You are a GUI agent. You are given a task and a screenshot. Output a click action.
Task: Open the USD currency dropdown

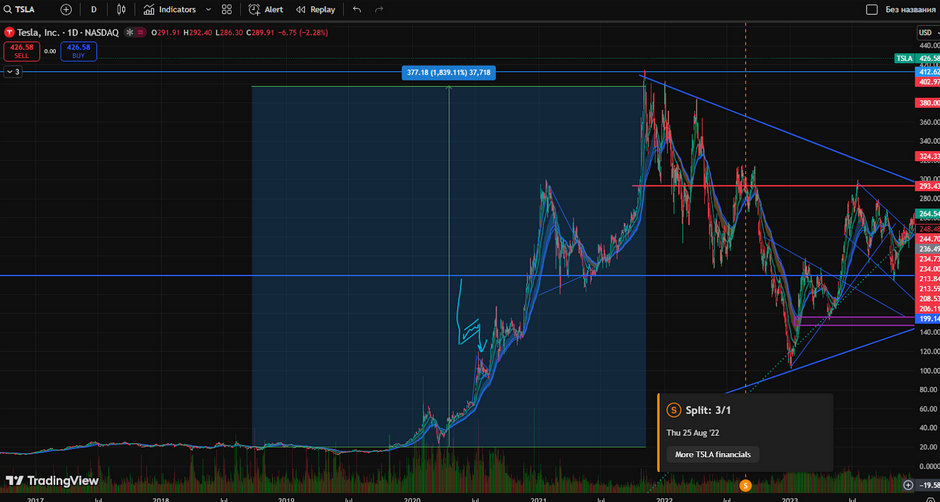coord(927,33)
